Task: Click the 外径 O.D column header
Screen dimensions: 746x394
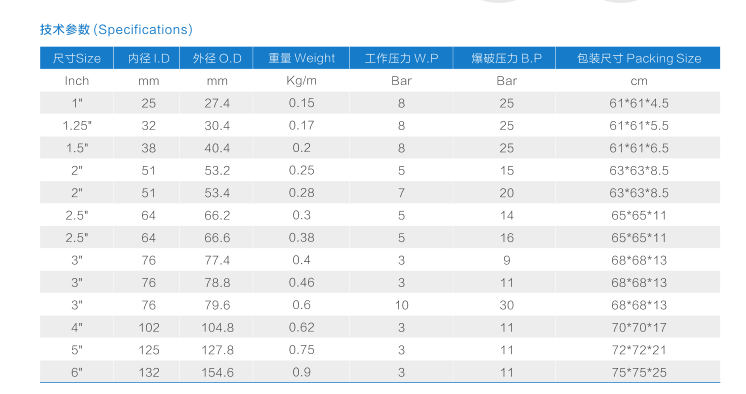Action: pos(217,58)
